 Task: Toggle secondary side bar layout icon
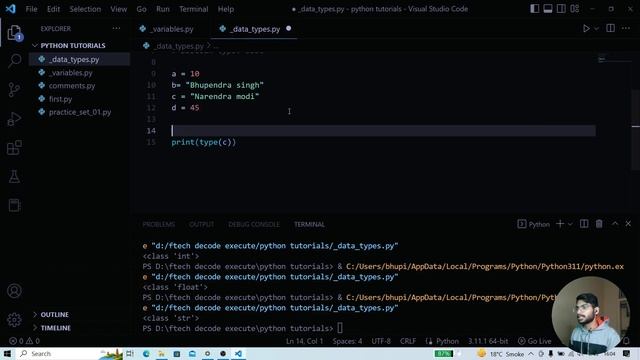561,9
